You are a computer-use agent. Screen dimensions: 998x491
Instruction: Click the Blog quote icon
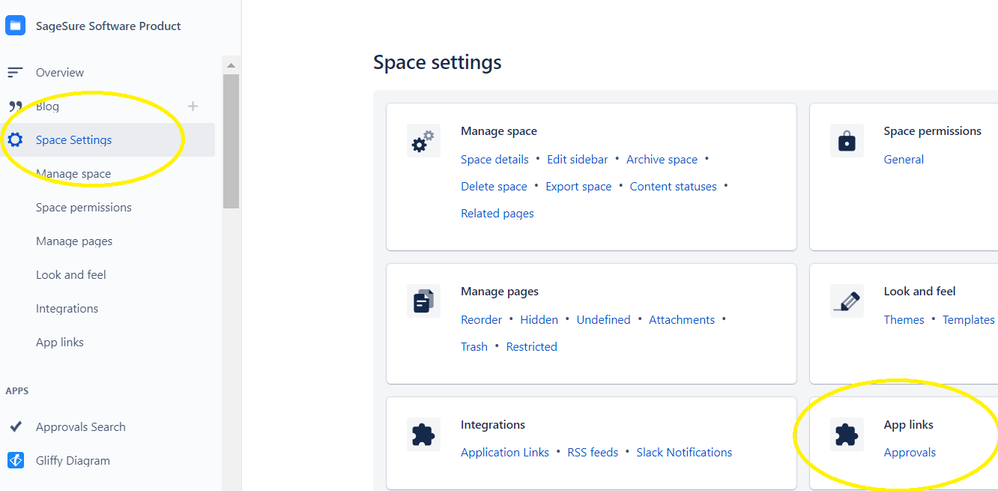pyautogui.click(x=15, y=106)
